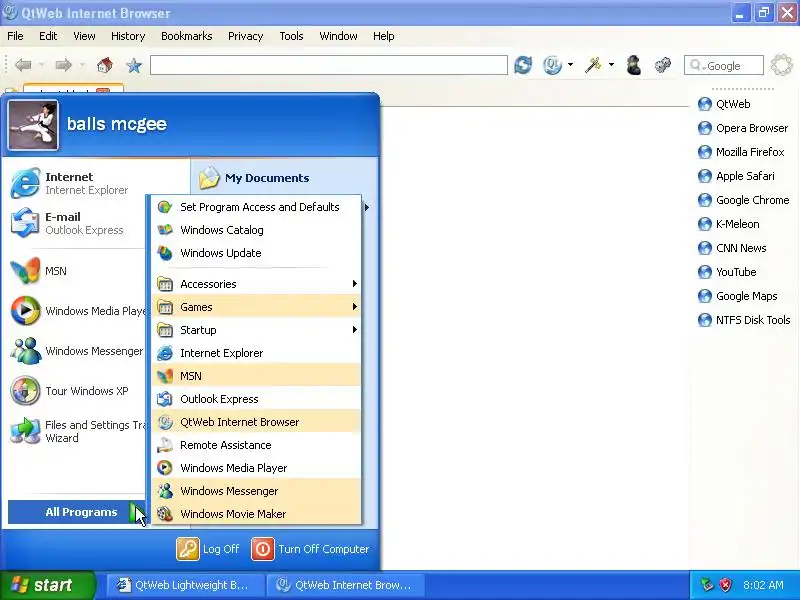Open Opera Browser bookmark link
The image size is (800, 600).
[x=743, y=128]
